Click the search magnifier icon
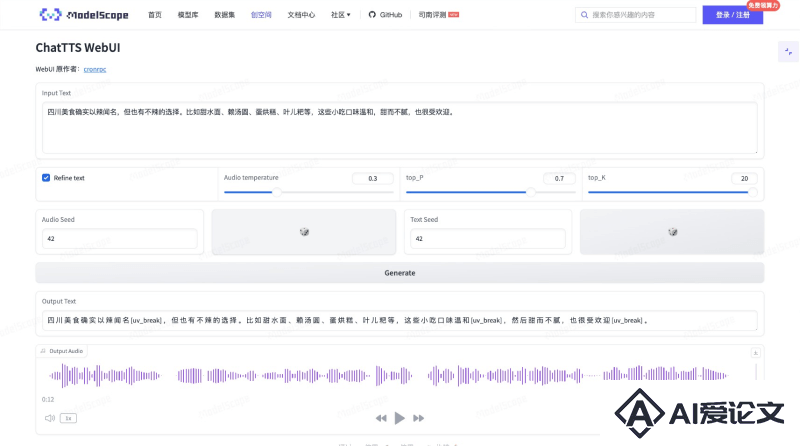Screen dimensions: 800x446 (x=584, y=15)
